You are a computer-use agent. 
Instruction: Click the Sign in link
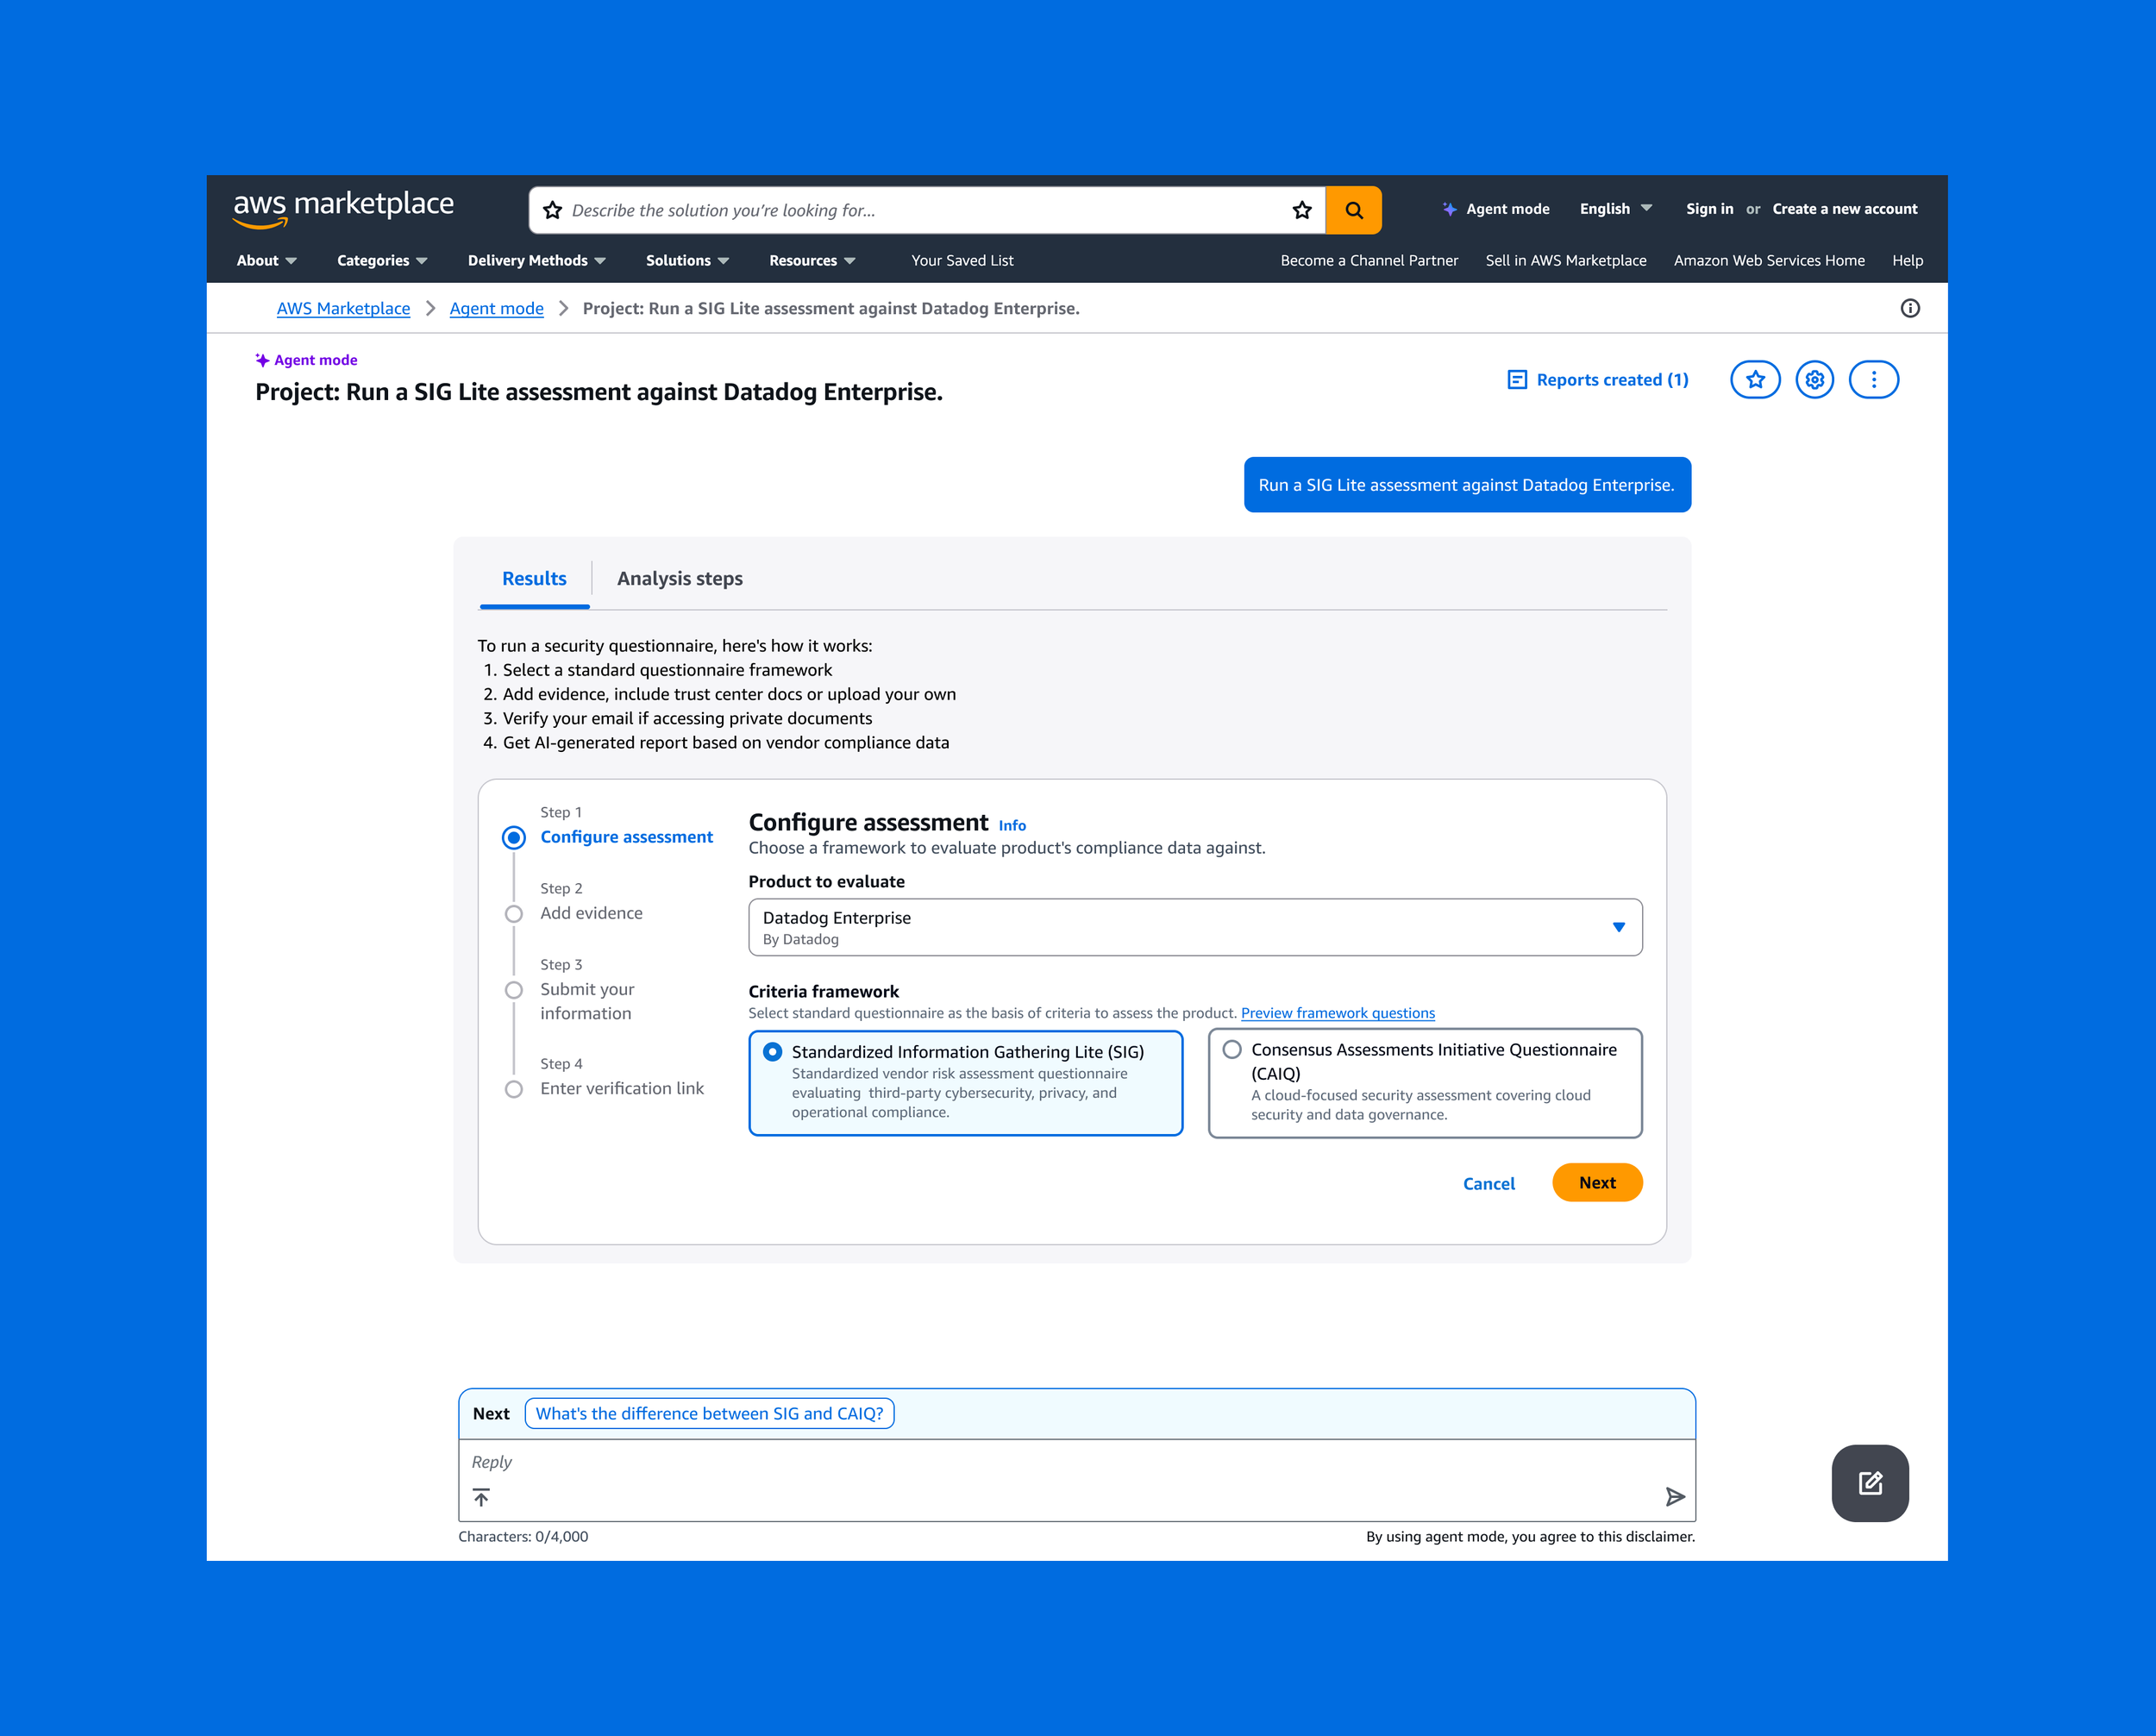click(1709, 209)
